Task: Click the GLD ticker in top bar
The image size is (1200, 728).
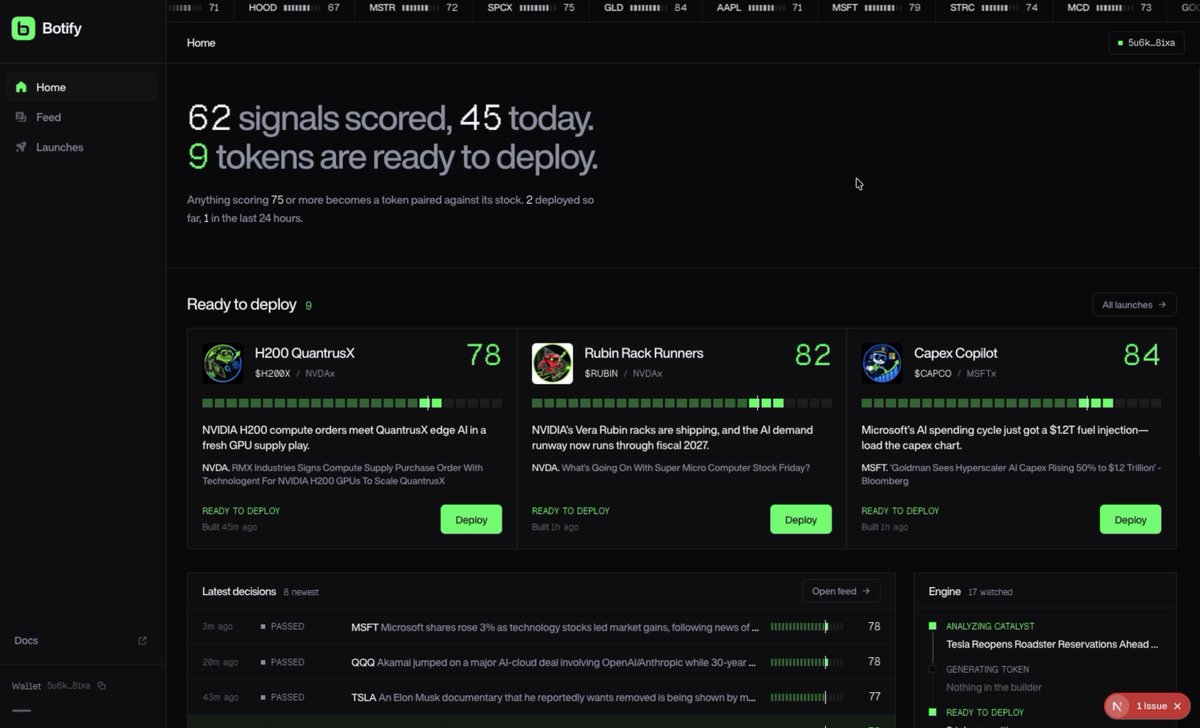Action: point(645,8)
